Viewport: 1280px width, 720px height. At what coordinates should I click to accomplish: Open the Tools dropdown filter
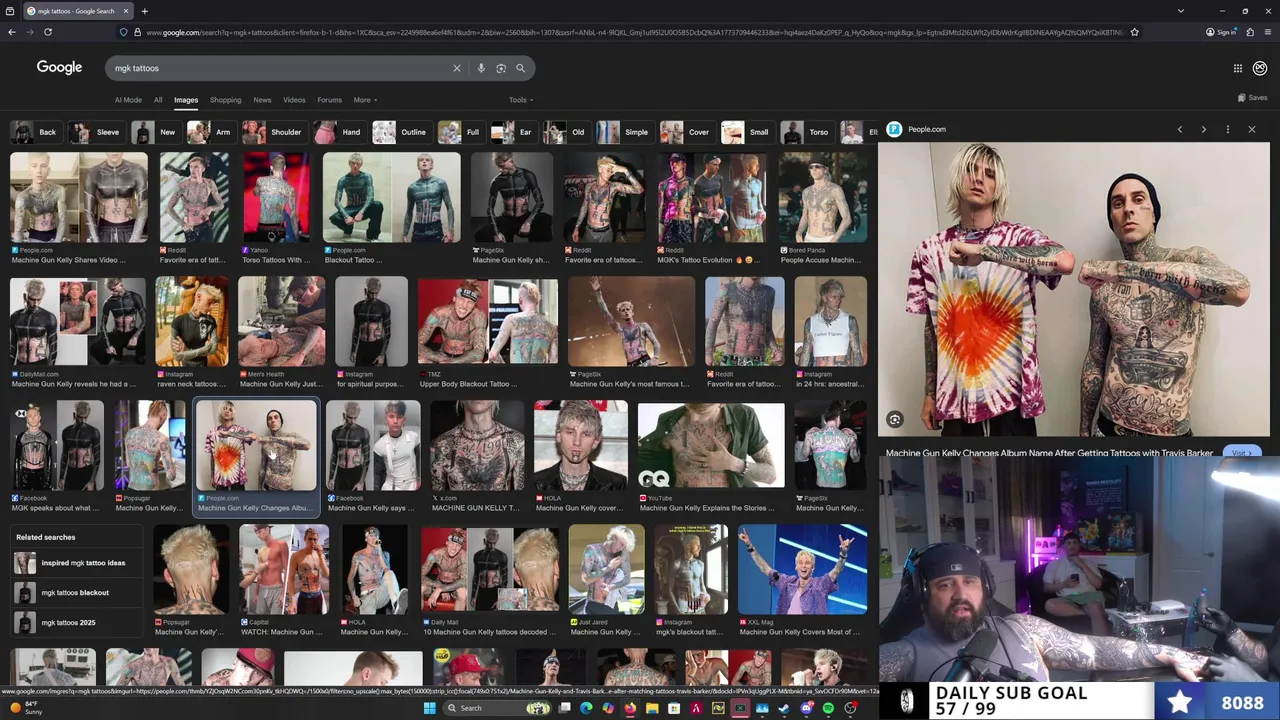(521, 100)
